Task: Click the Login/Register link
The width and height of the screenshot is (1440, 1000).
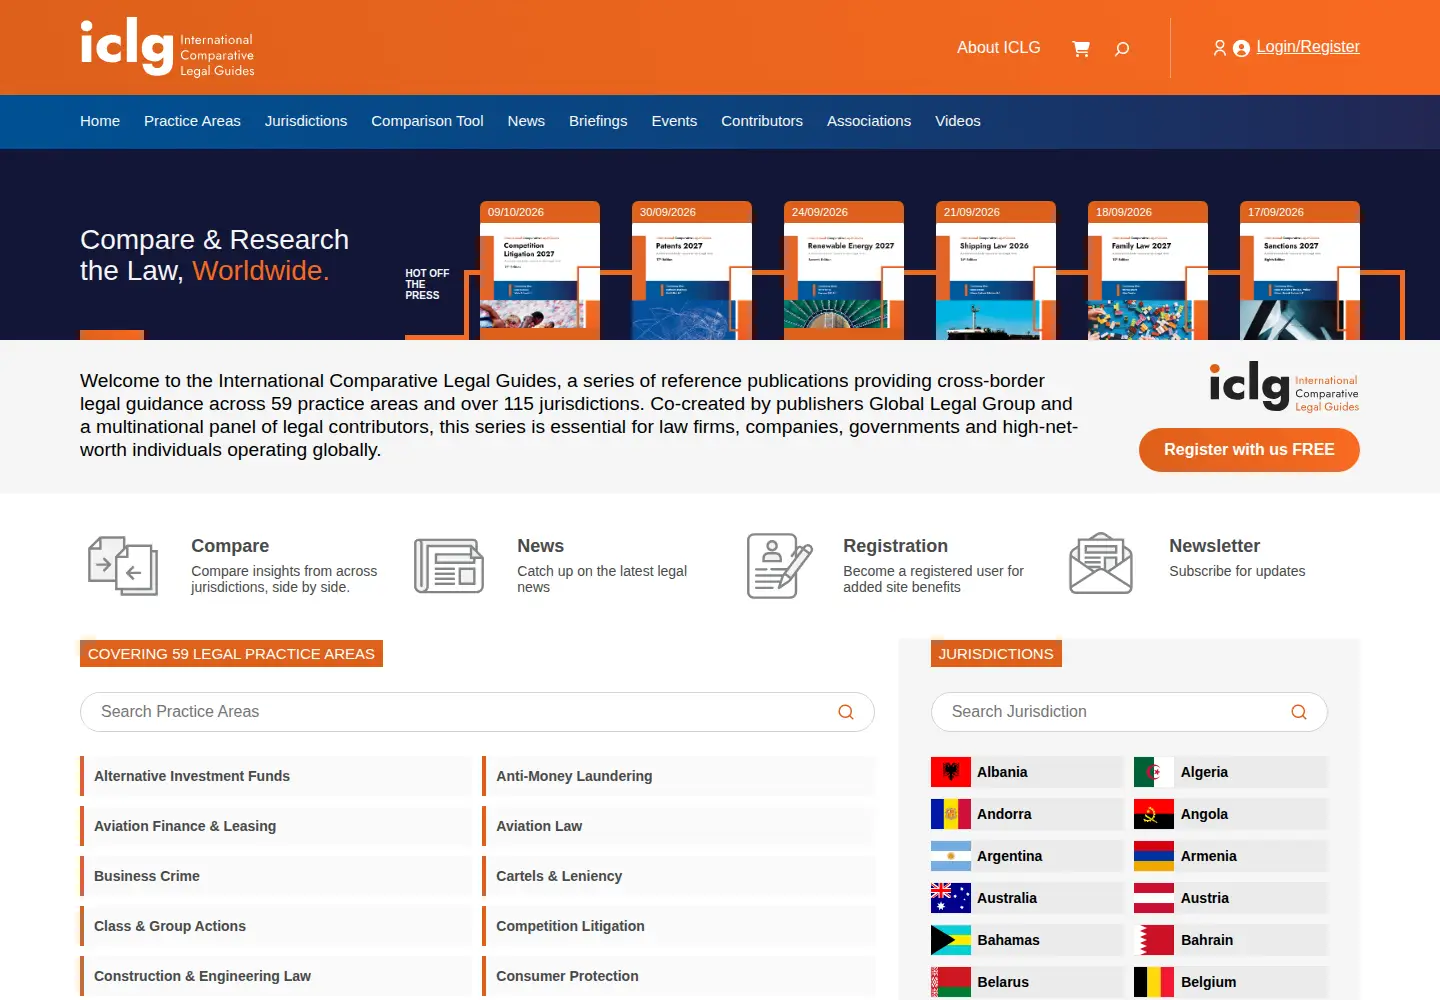Action: coord(1308,47)
